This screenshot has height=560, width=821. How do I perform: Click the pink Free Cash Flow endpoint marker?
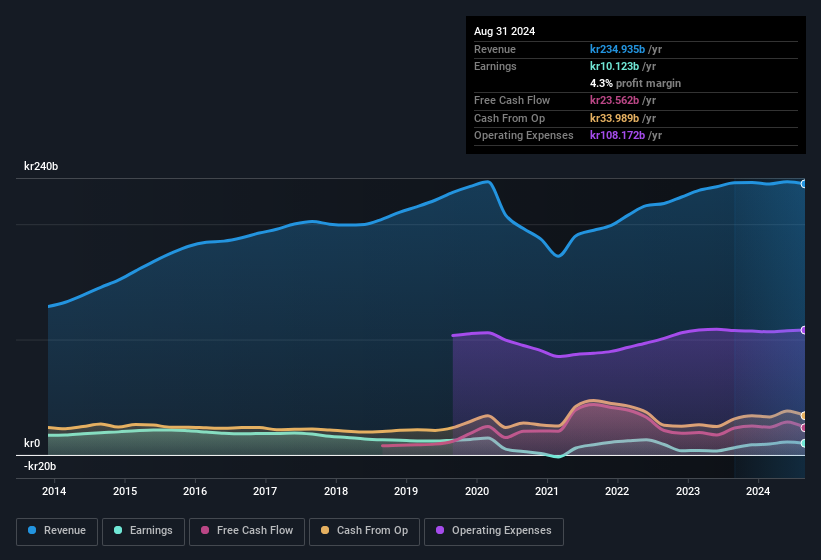pyautogui.click(x=804, y=428)
